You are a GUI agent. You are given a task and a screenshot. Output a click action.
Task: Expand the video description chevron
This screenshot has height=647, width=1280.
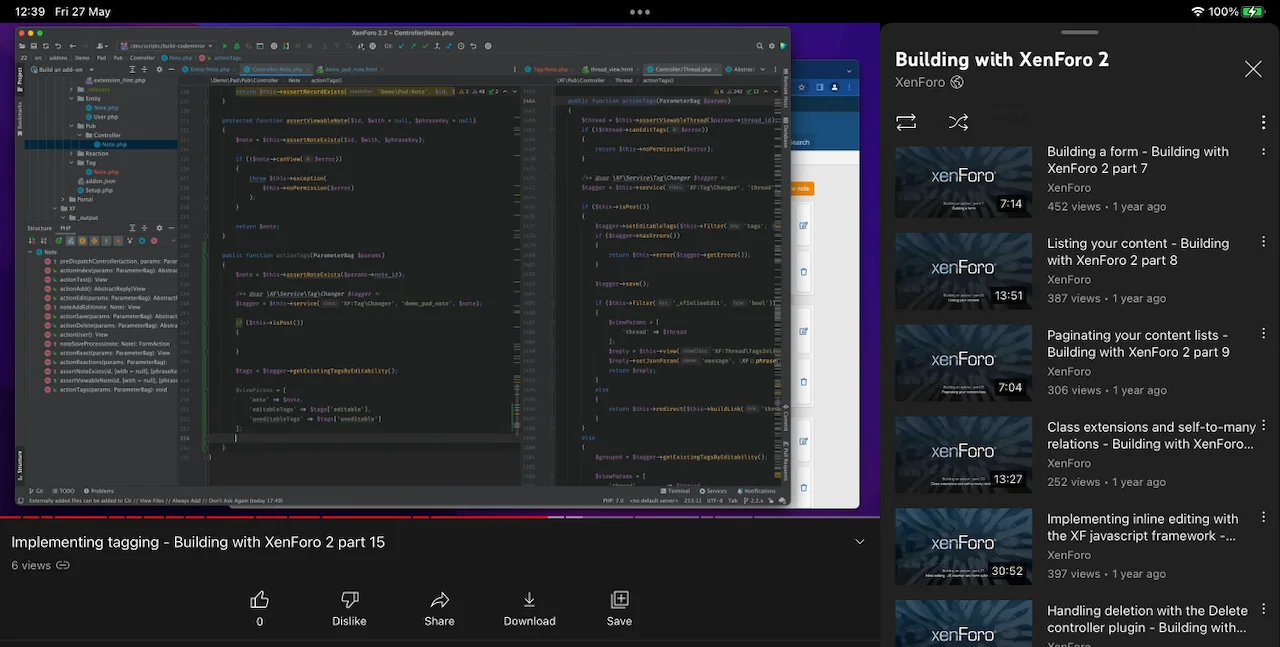[860, 542]
